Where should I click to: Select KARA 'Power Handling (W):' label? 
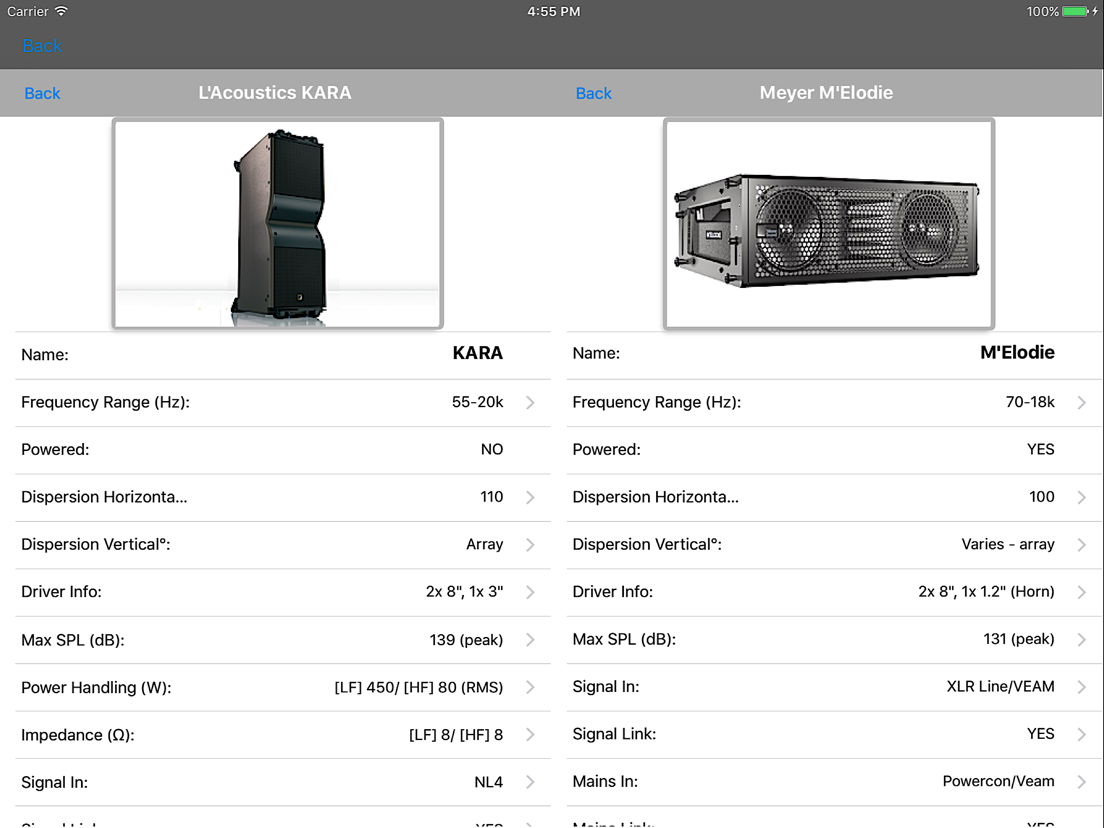pyautogui.click(x=96, y=687)
